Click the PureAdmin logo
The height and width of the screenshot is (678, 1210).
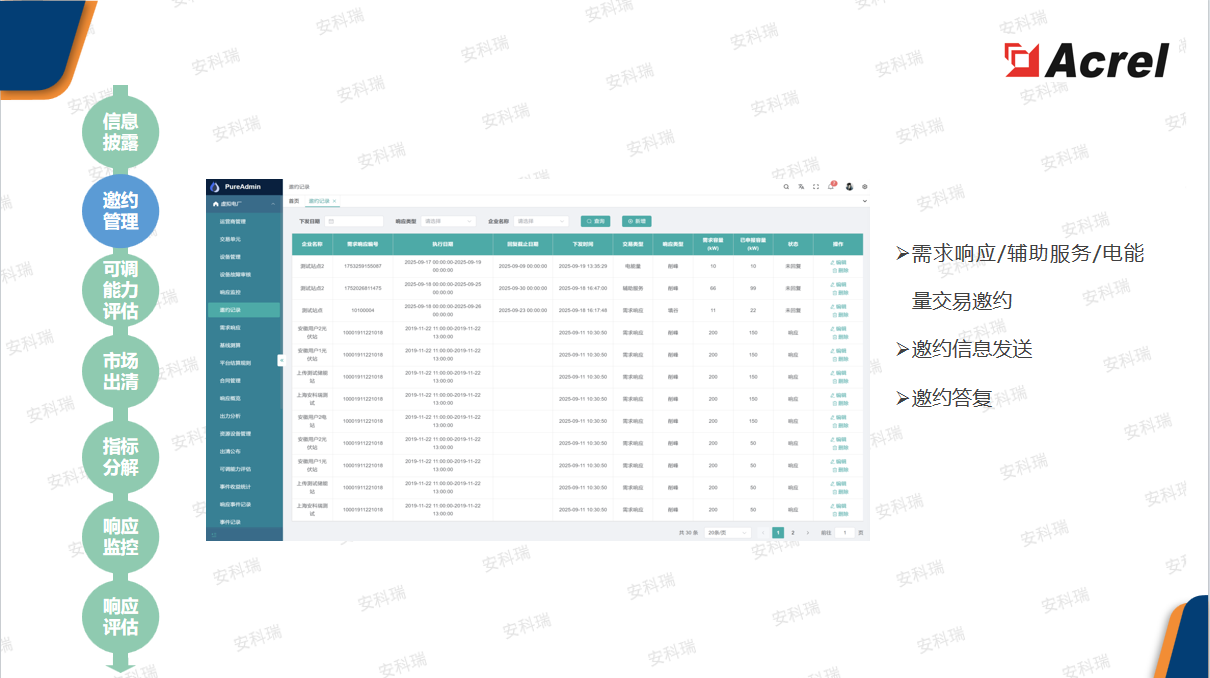(x=235, y=187)
